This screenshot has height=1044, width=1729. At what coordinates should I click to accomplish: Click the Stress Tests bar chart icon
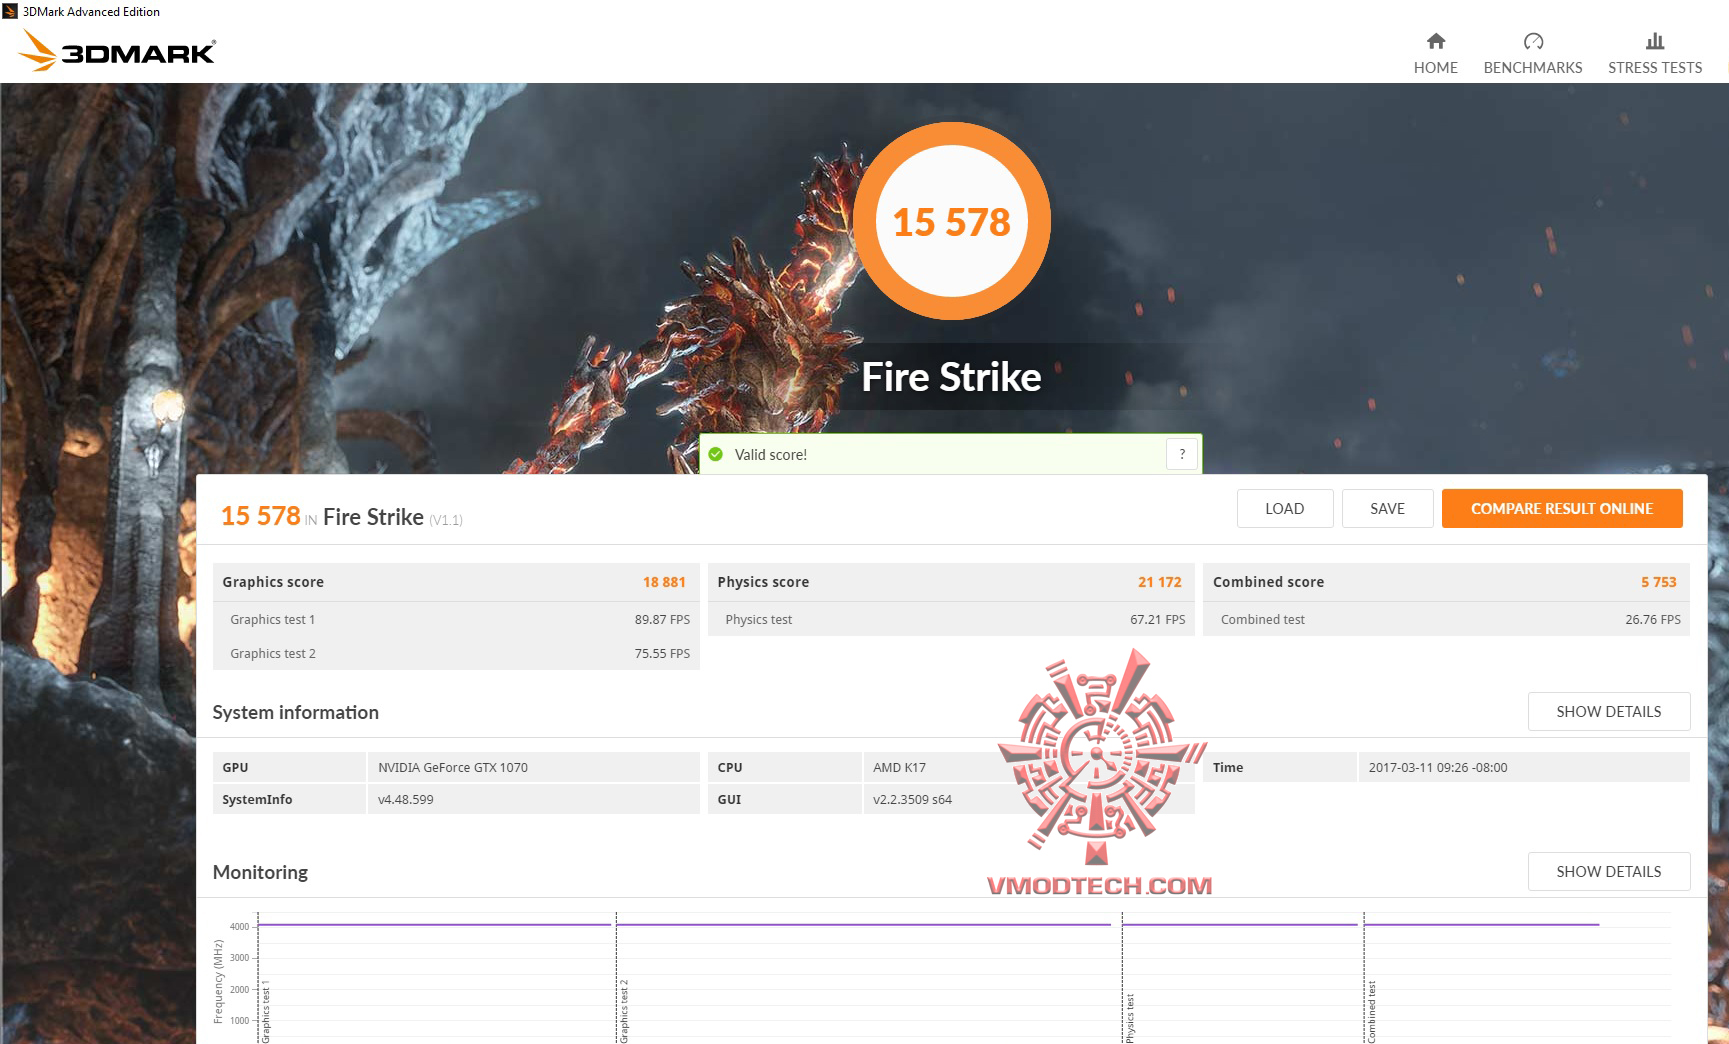[1655, 41]
